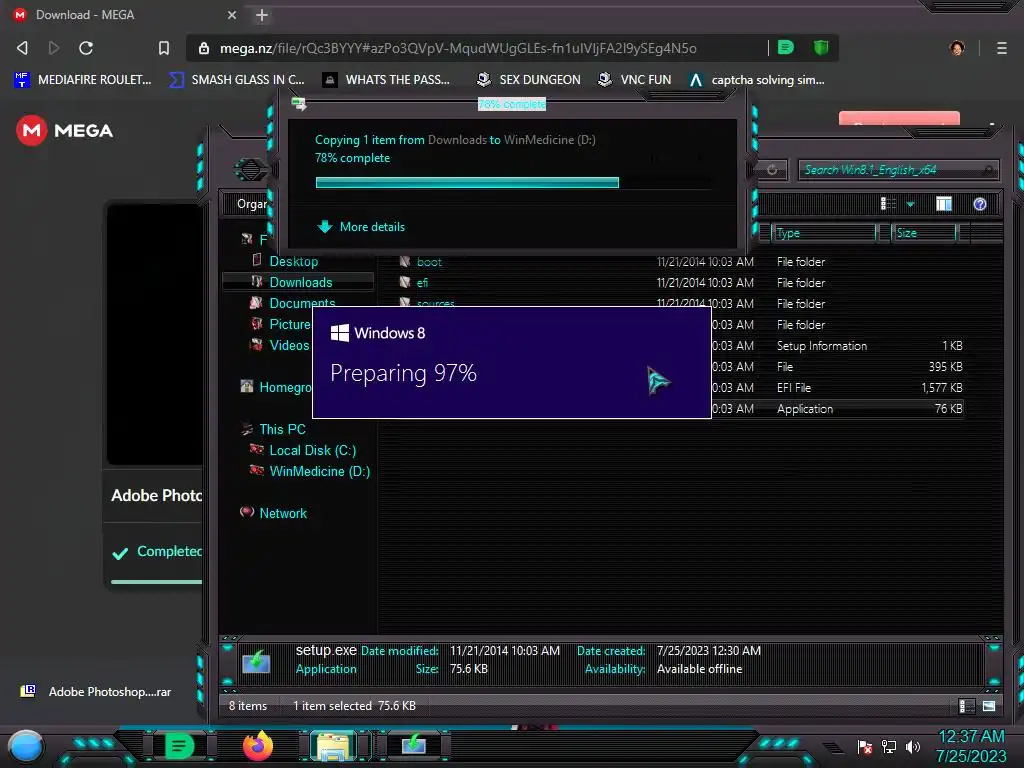Open VNC FUN bookmark

click(x=635, y=80)
